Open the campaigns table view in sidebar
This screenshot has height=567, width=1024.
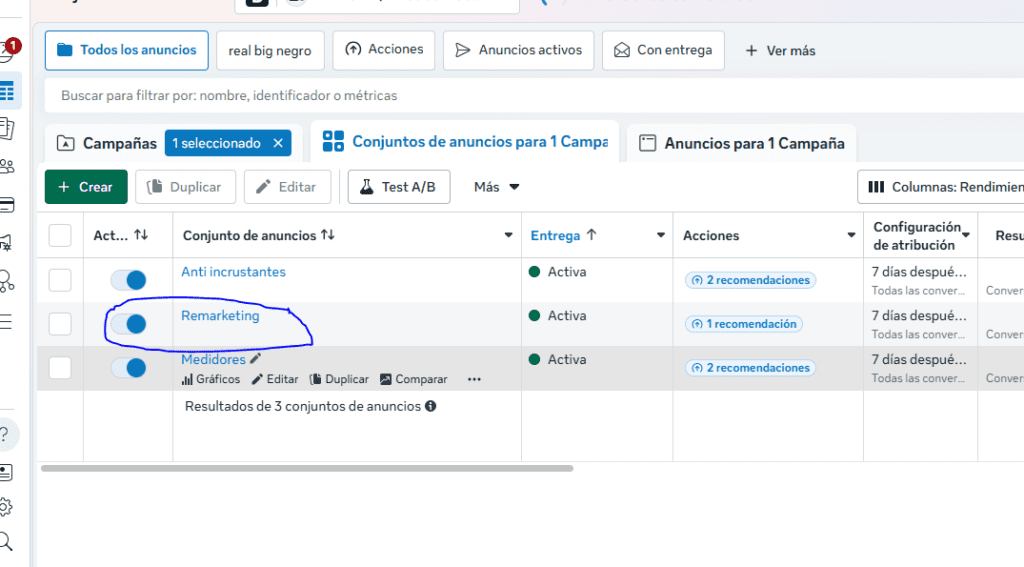point(7,91)
